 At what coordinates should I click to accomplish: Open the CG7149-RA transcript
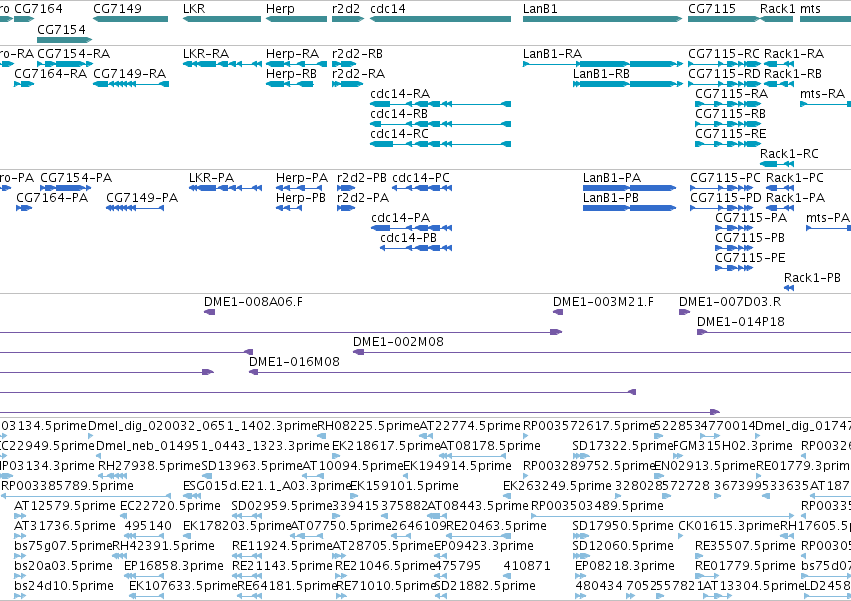coord(131,84)
